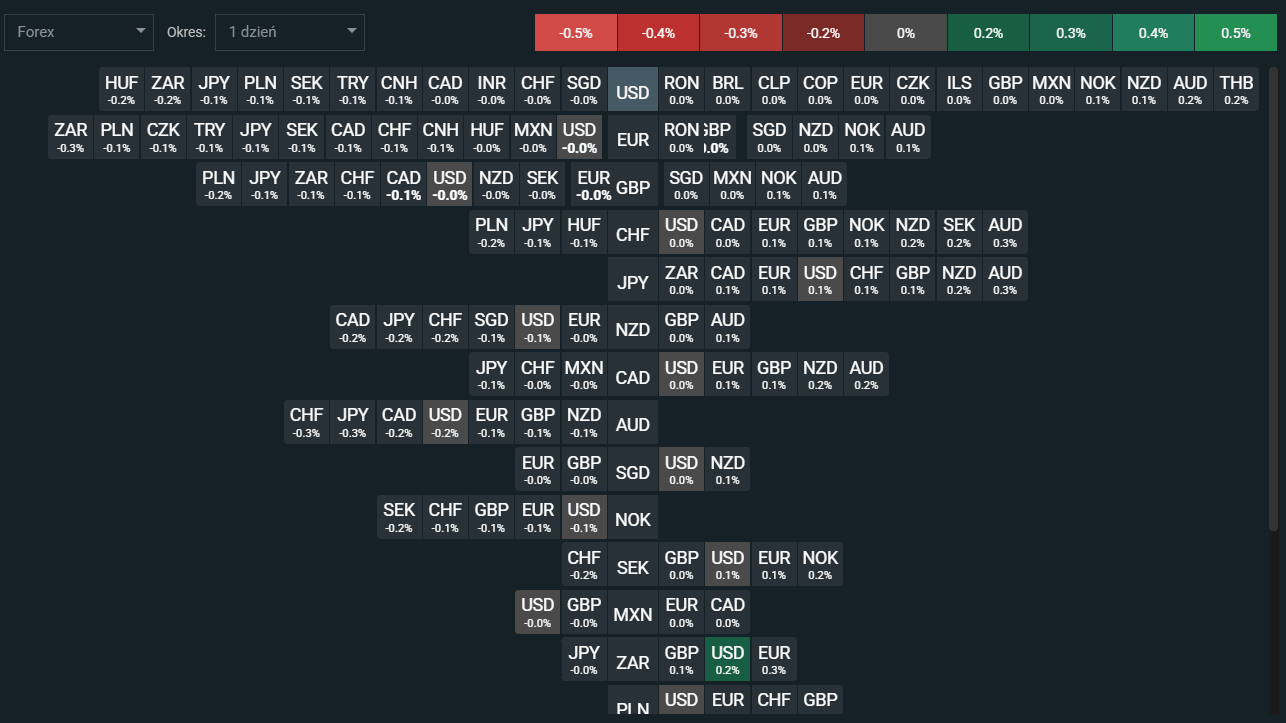Select the 0.5% green legend swatch
The height and width of the screenshot is (723, 1286).
(x=1235, y=33)
